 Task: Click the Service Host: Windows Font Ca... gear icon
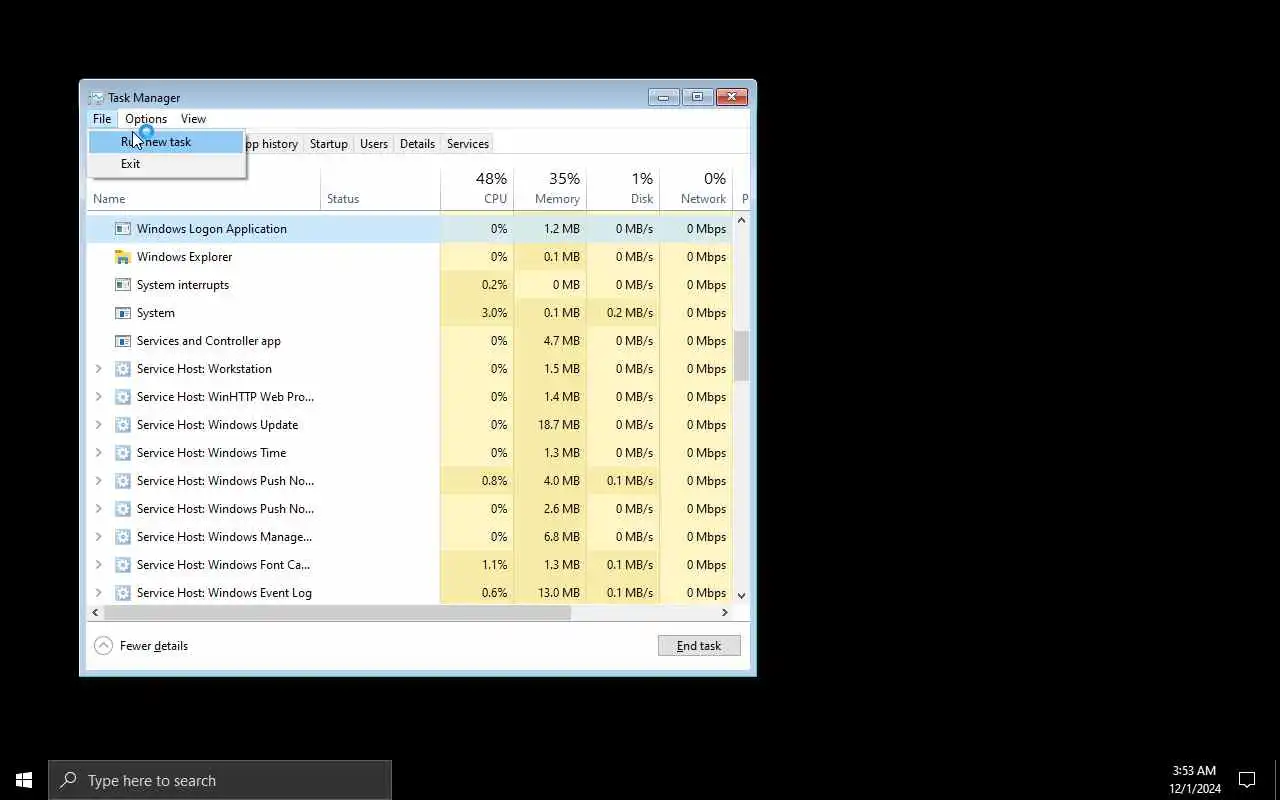(x=123, y=565)
